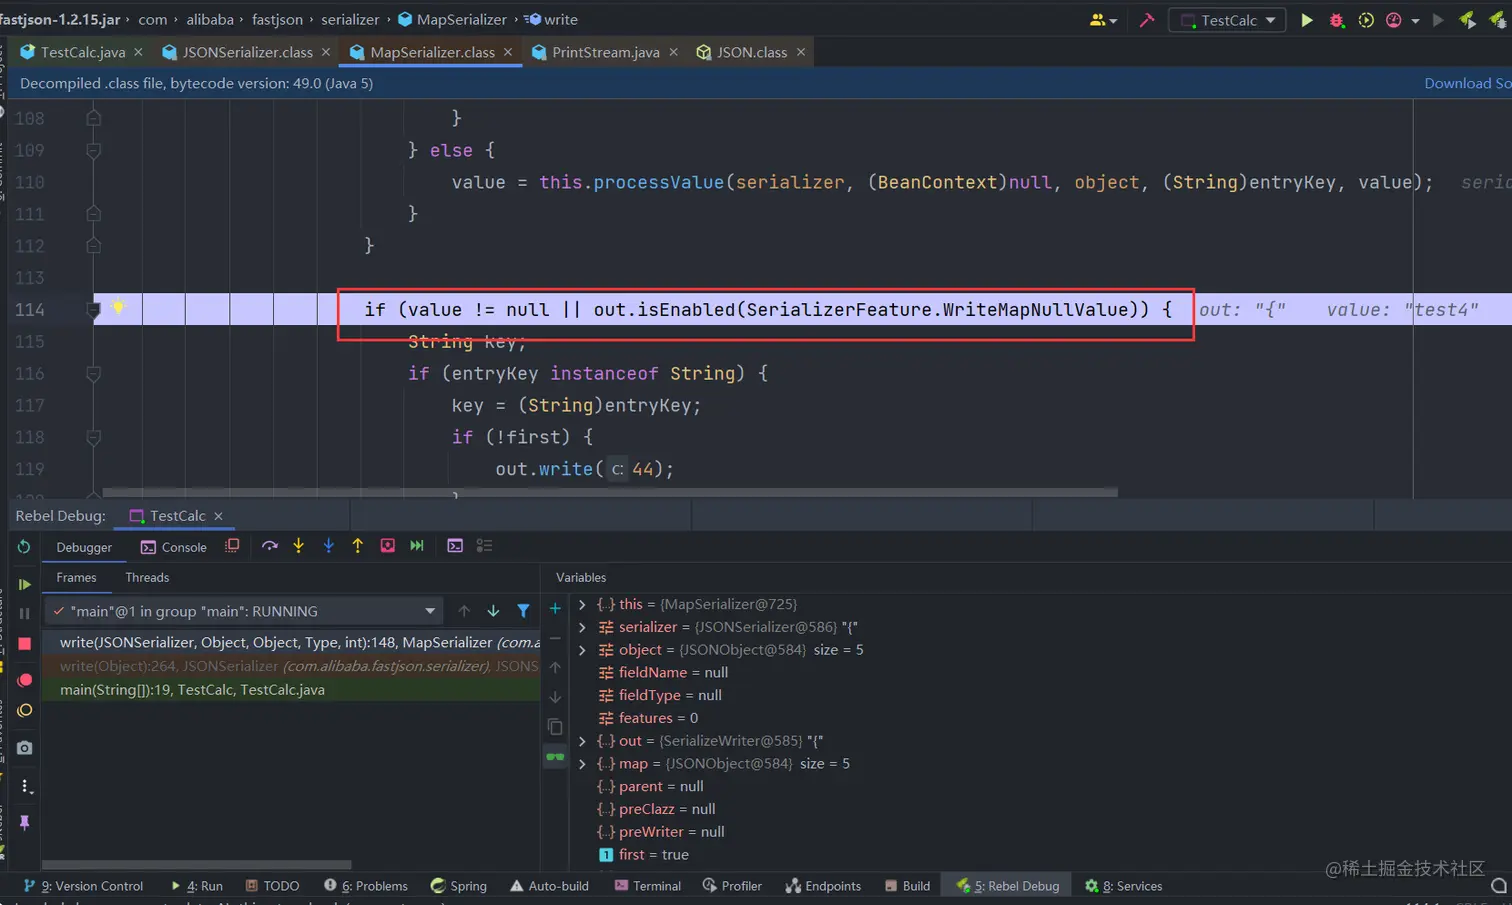Open the Terminal tool window button
The image size is (1512, 905).
(647, 886)
